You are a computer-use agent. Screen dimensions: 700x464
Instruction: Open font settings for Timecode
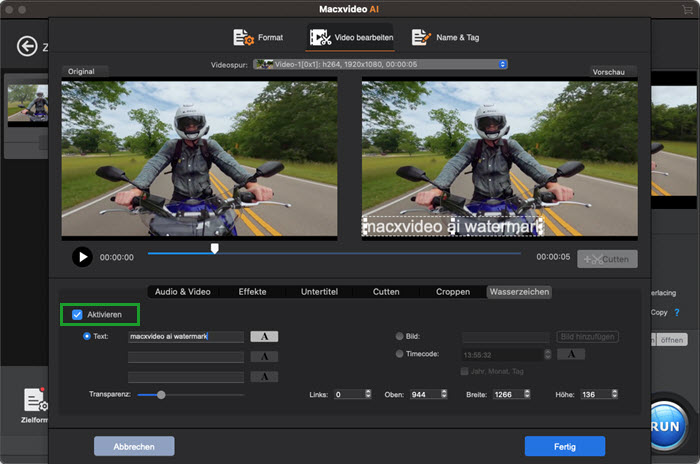tap(571, 354)
